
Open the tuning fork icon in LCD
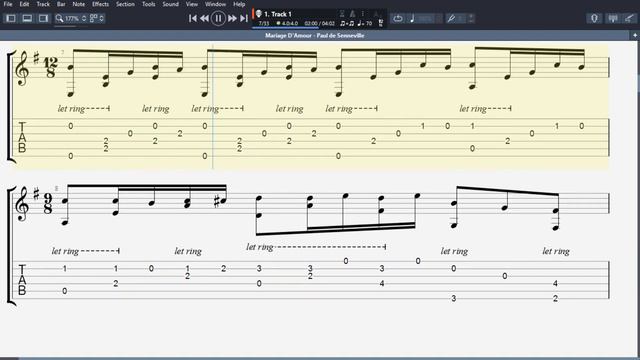(x=381, y=23)
